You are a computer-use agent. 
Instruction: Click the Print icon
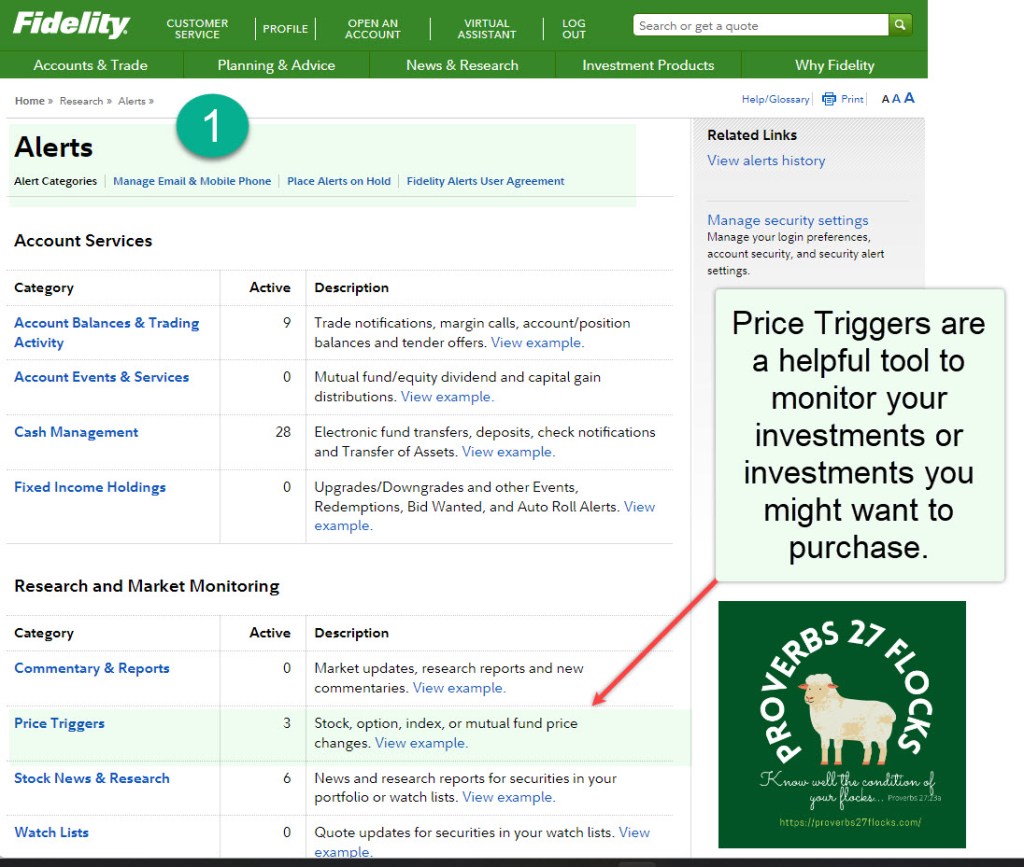tap(829, 99)
